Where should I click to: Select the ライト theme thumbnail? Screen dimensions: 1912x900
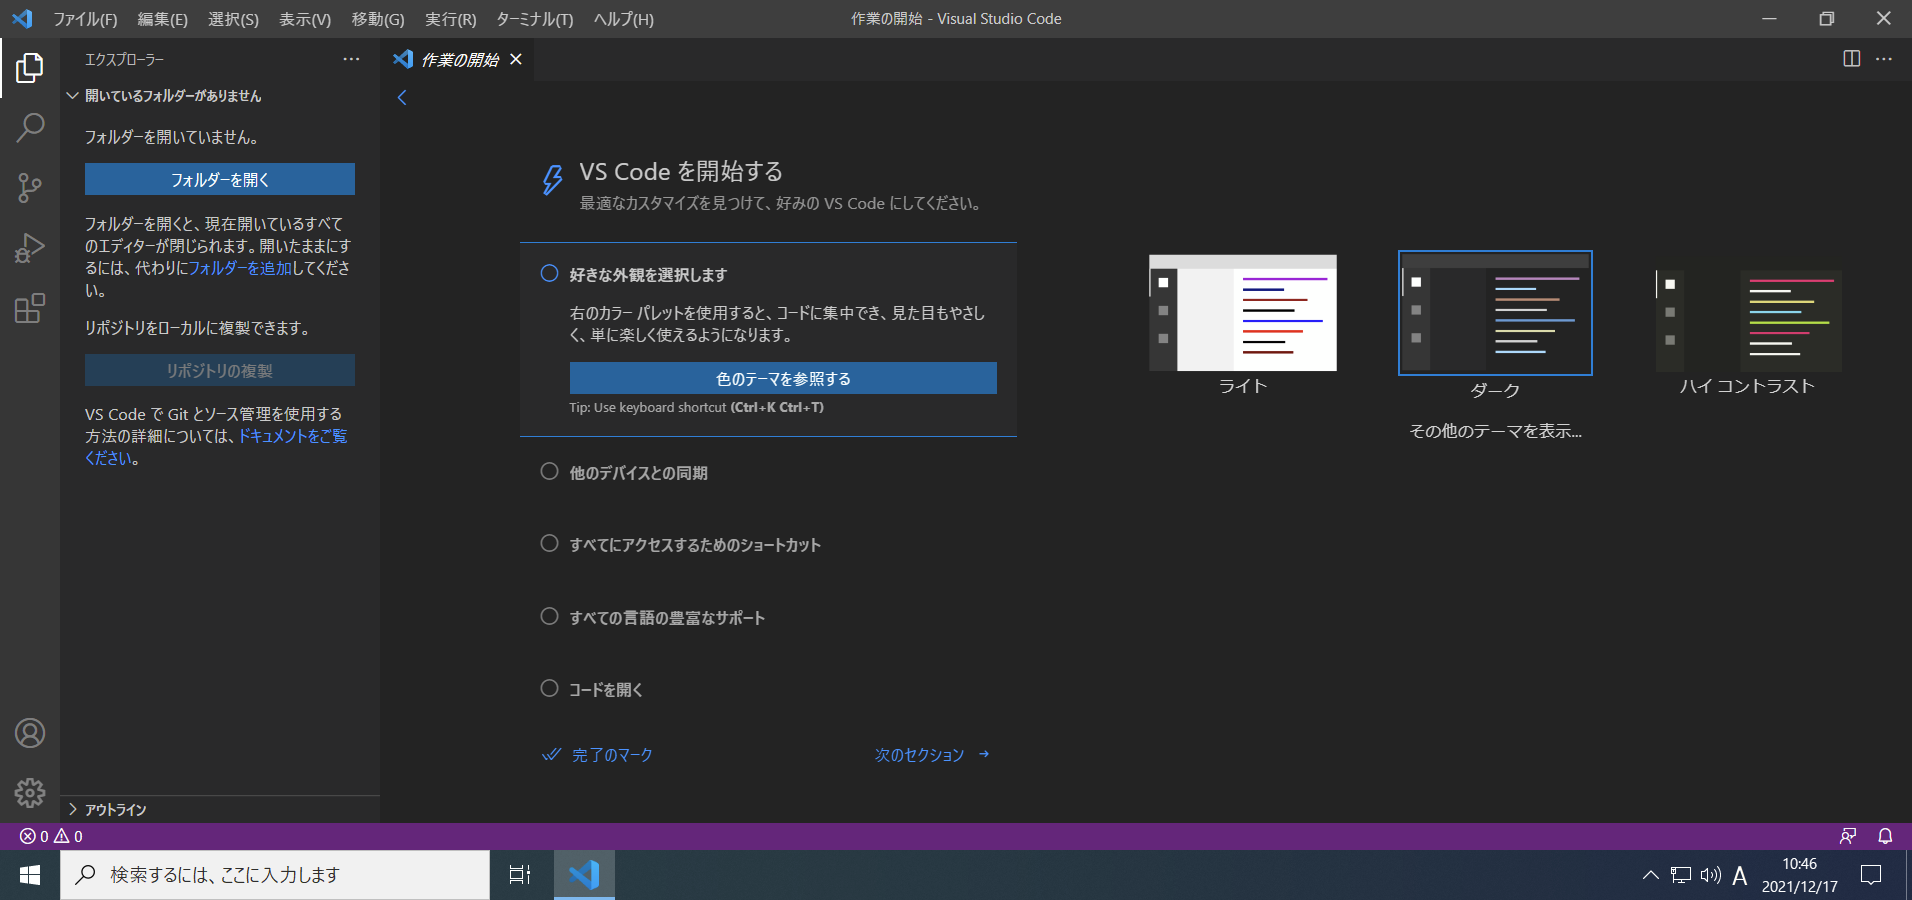[x=1241, y=313]
